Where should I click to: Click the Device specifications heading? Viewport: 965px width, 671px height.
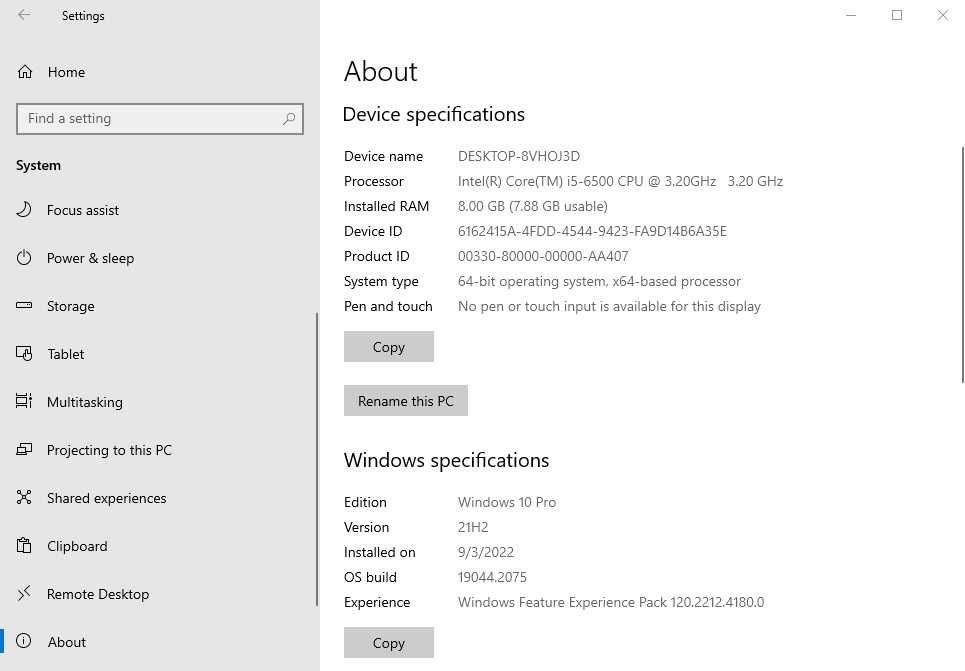(434, 115)
